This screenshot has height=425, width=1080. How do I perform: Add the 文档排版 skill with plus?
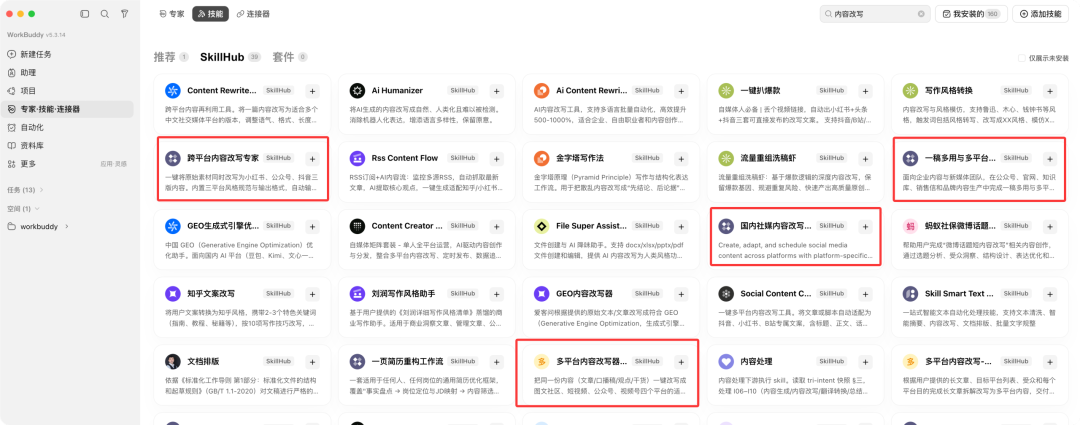click(x=312, y=362)
